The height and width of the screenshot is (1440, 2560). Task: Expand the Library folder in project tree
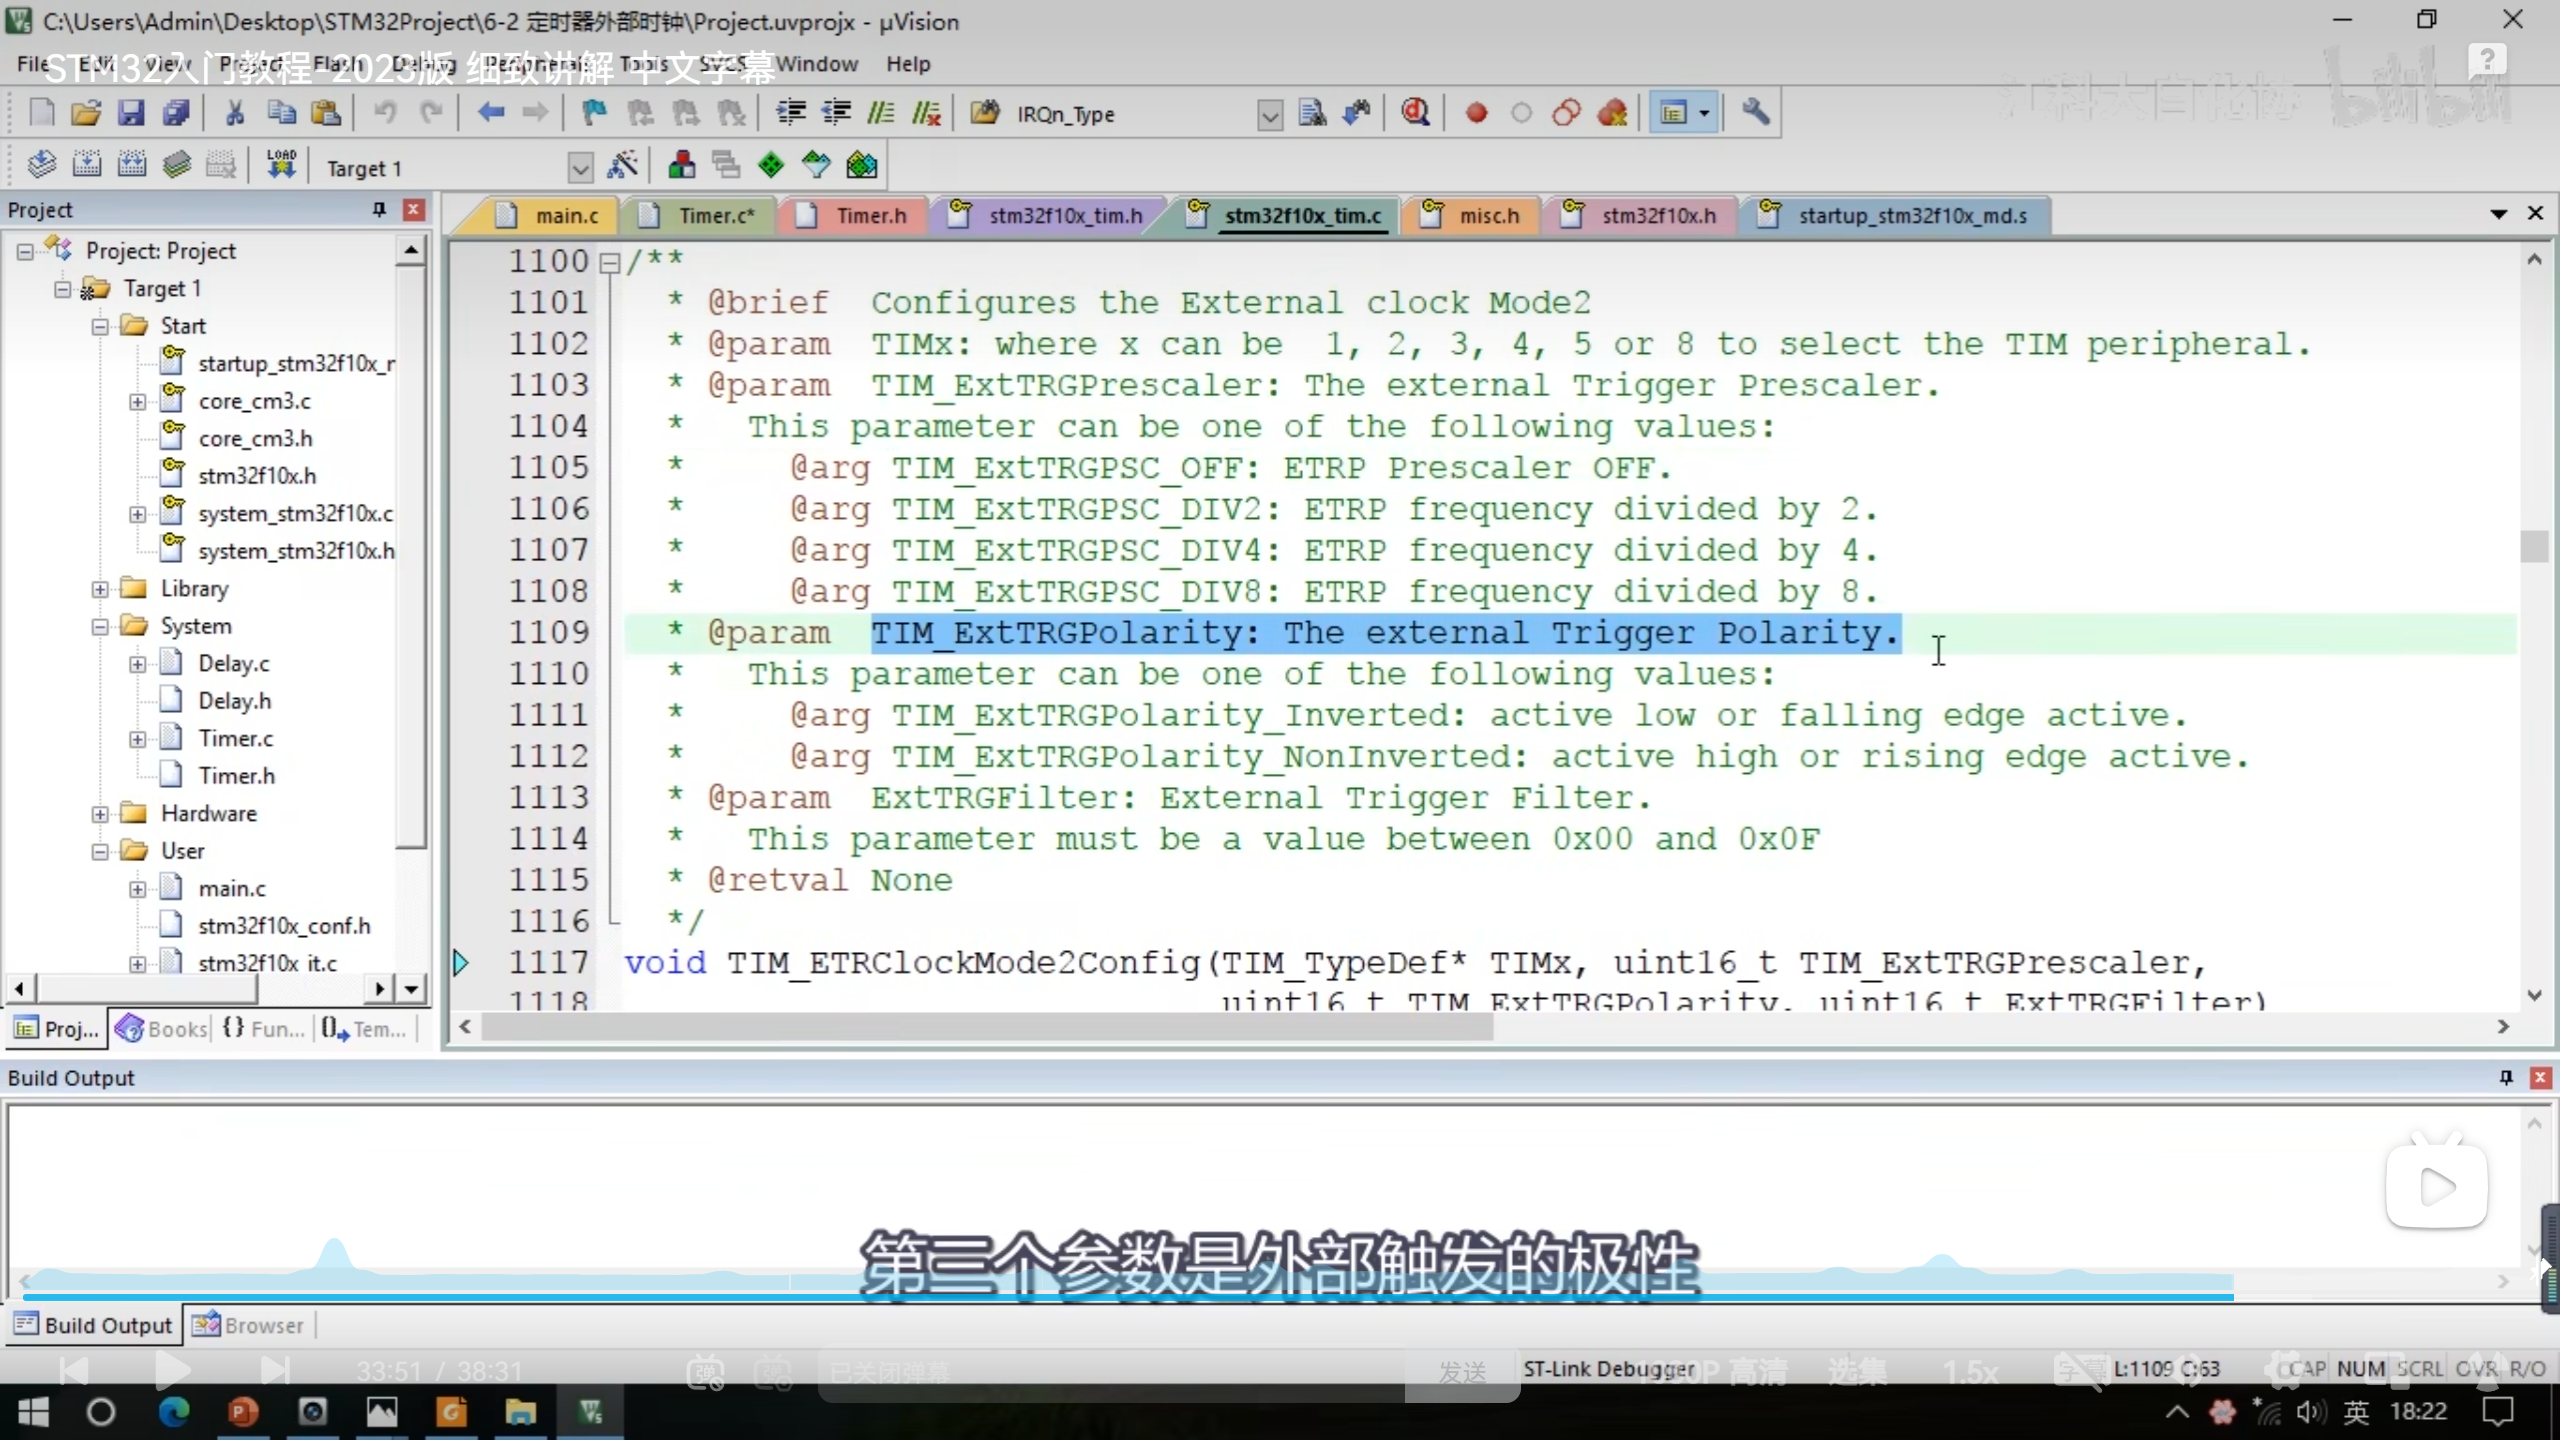point(100,589)
